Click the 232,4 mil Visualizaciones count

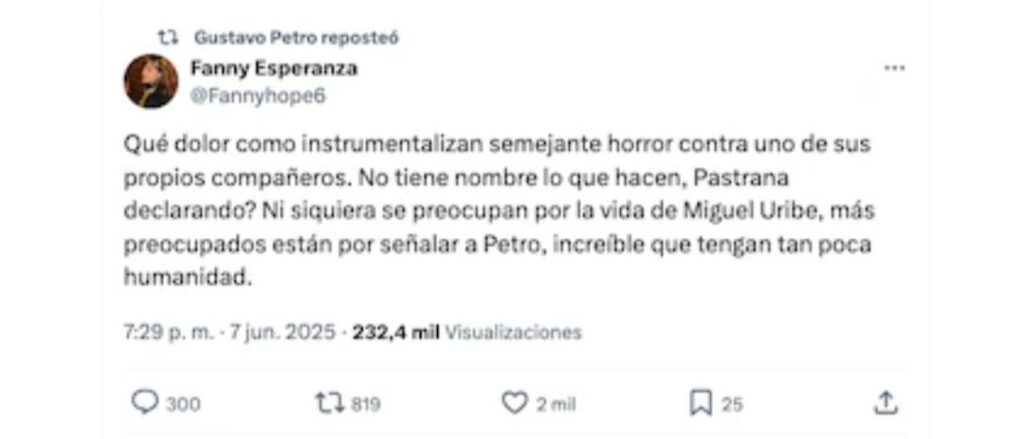(x=467, y=333)
